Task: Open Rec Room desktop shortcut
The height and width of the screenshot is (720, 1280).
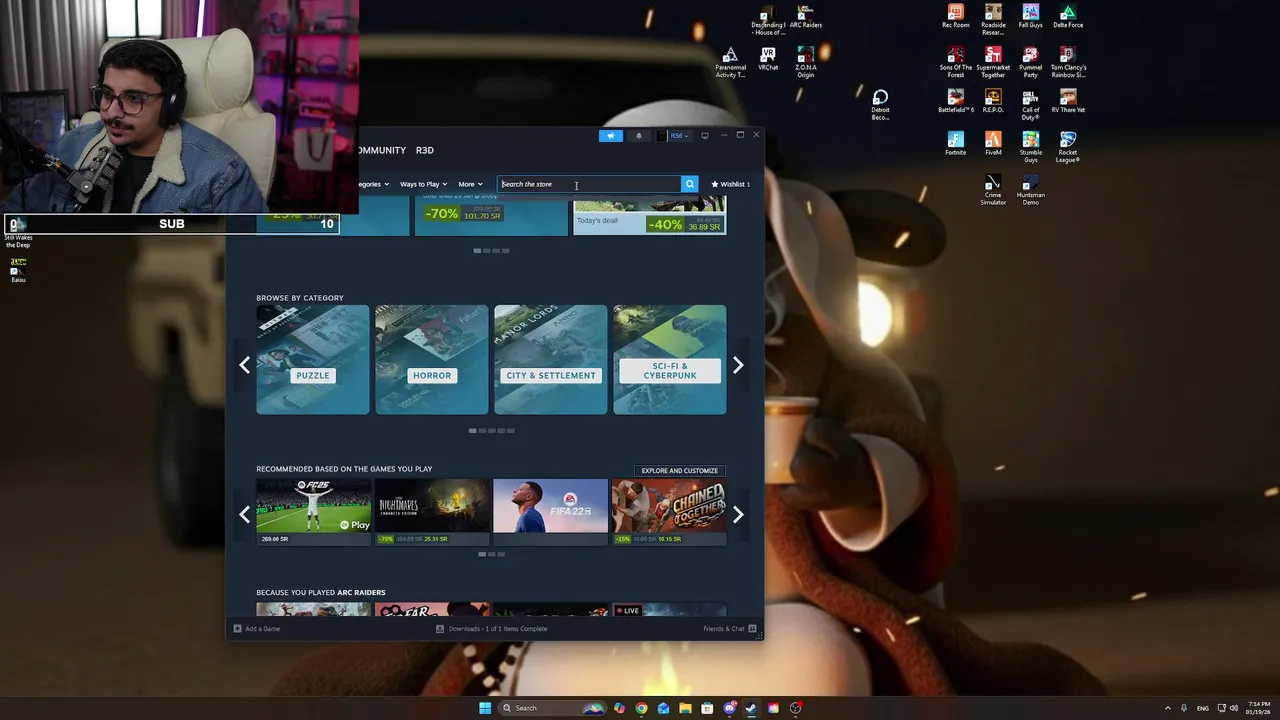Action: (x=956, y=17)
